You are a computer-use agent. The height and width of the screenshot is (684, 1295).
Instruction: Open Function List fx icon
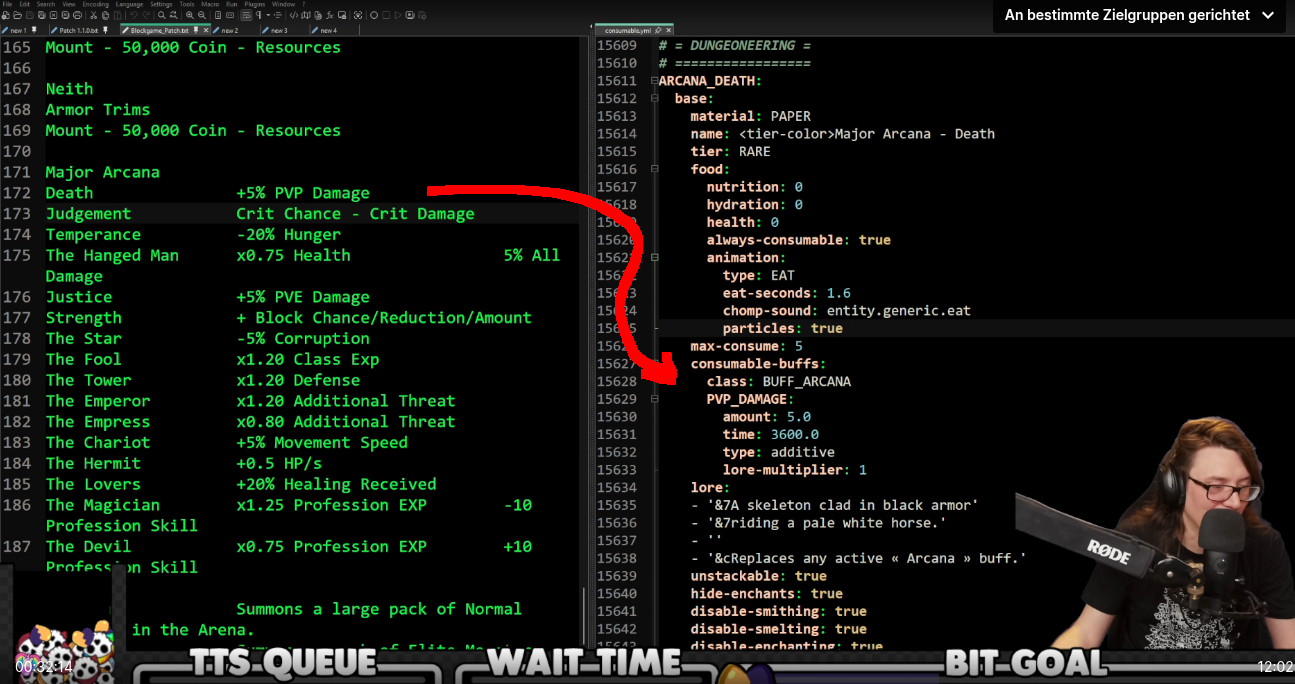[330, 15]
